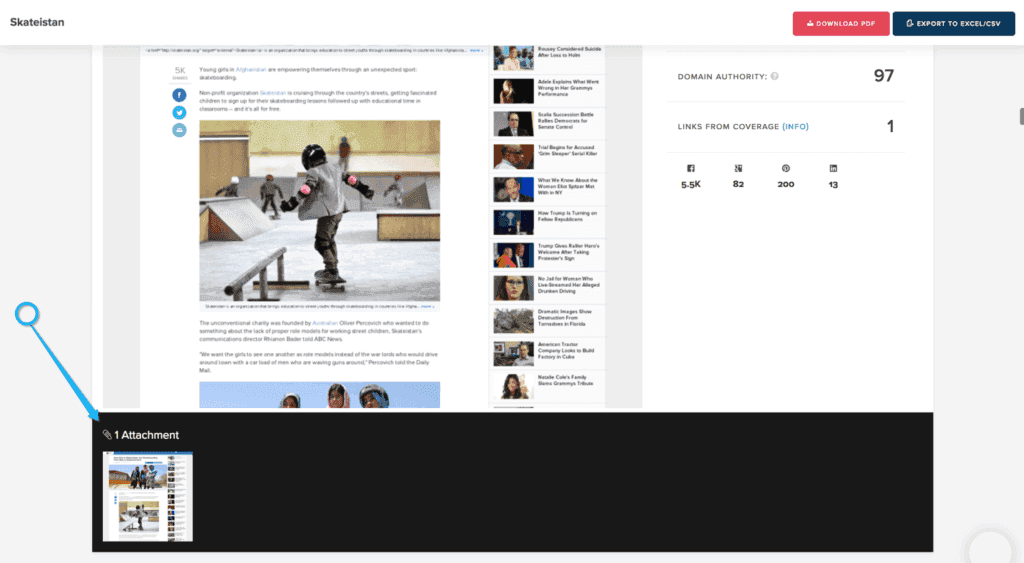1024x563 pixels.
Task: Open 'American Tractor Company' sidebar story
Action: click(x=547, y=353)
